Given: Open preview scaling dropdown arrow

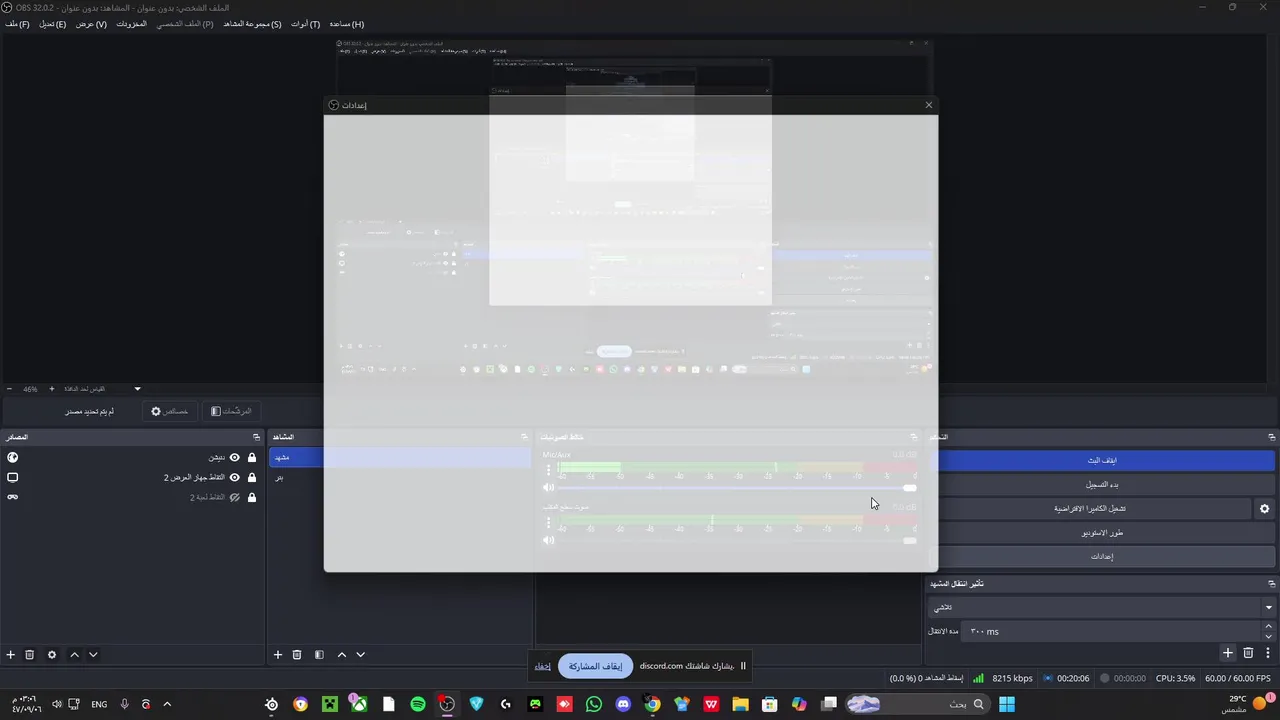Looking at the screenshot, I should click(x=138, y=389).
